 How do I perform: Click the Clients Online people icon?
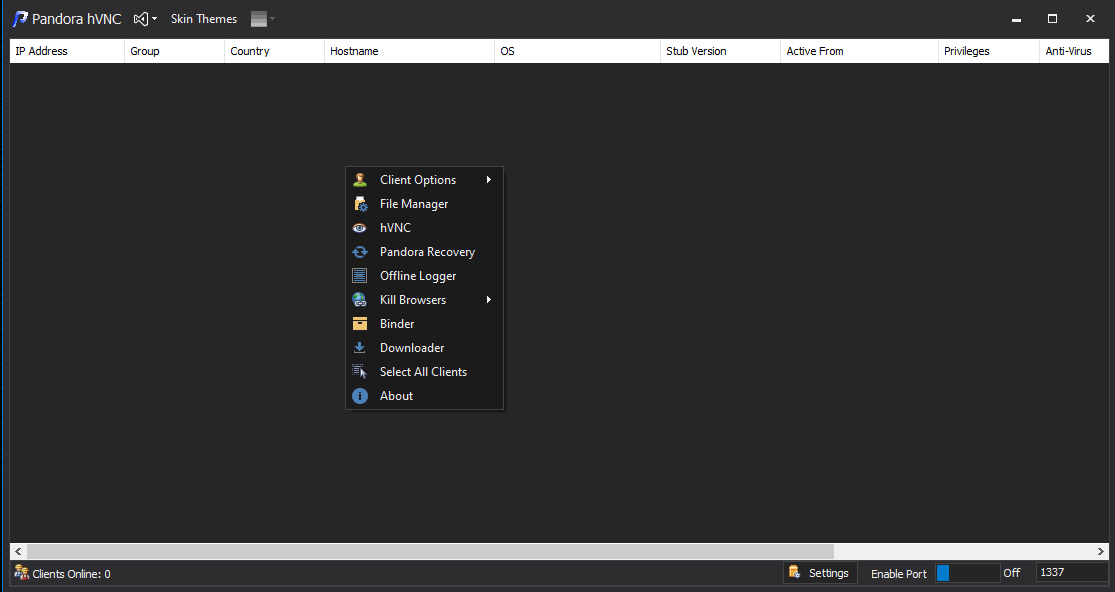22,573
